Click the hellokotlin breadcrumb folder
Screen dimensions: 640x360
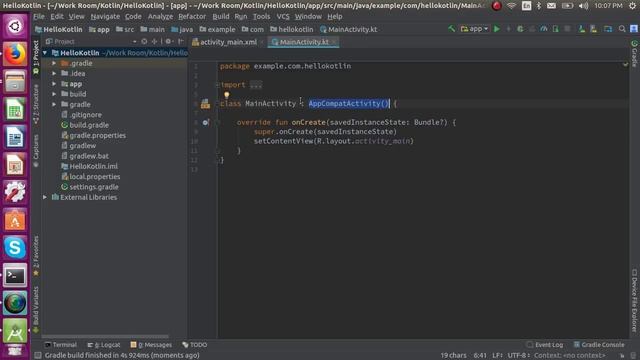coord(291,29)
